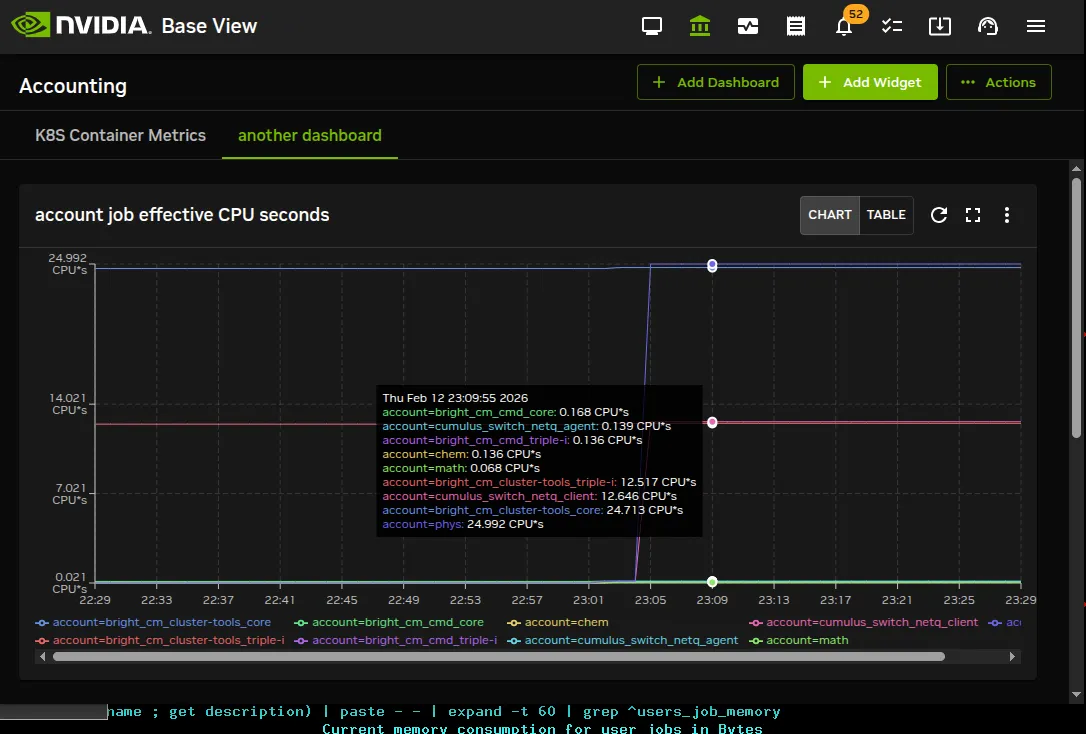Screen dimensions: 1086x734
Task: Select the another dashboard tab
Action: pos(310,136)
